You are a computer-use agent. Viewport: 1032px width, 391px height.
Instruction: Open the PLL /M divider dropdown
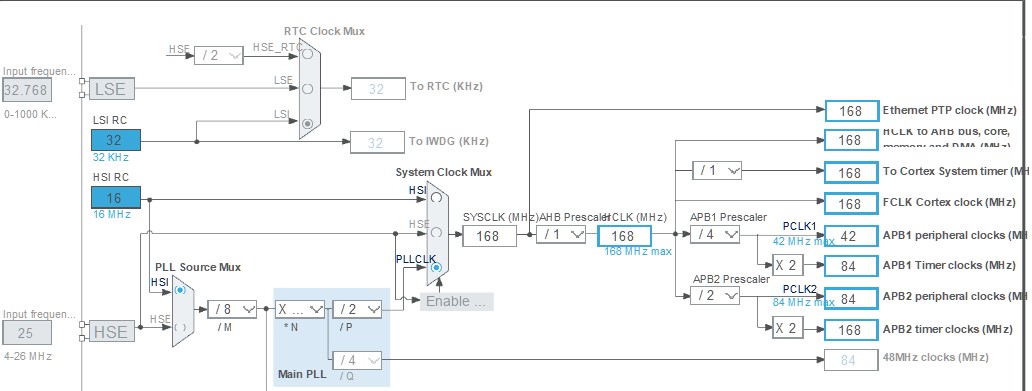232,309
